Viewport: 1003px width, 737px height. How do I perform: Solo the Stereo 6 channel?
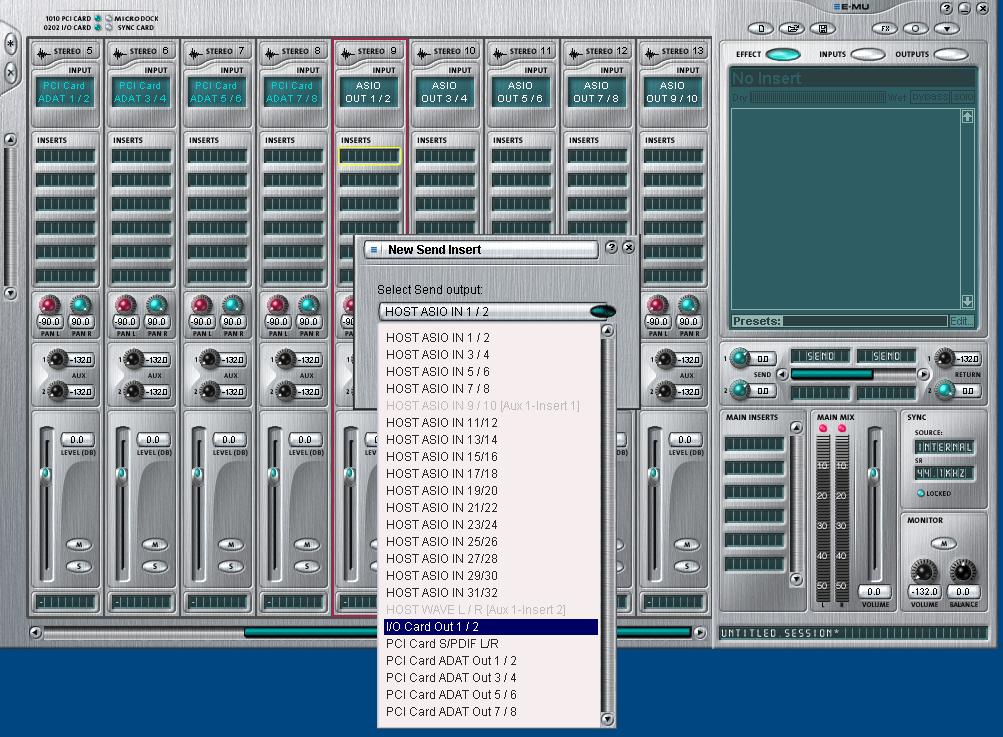click(155, 566)
